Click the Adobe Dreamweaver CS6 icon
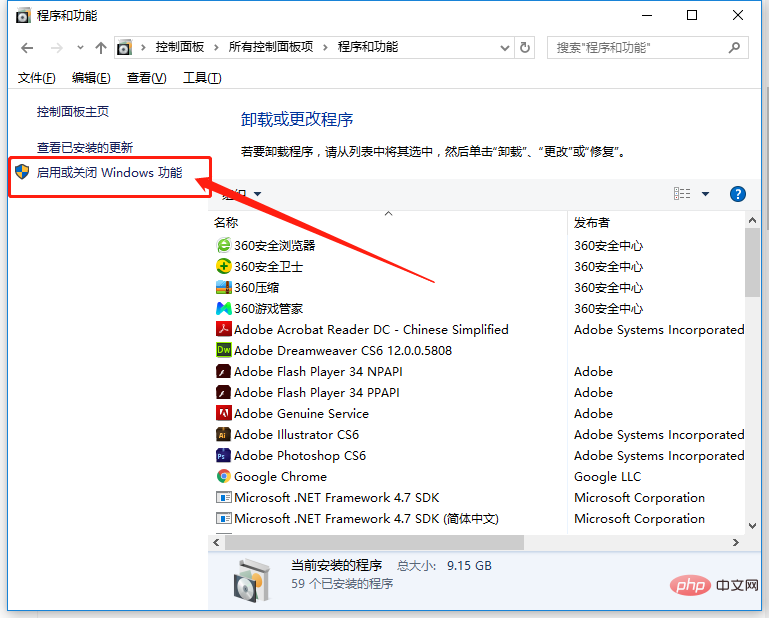 (x=224, y=350)
